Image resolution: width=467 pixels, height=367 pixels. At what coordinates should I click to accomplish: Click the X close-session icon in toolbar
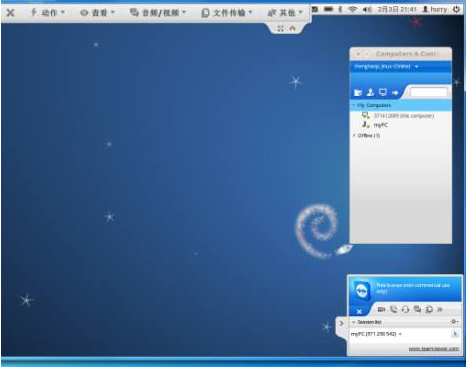(11, 13)
